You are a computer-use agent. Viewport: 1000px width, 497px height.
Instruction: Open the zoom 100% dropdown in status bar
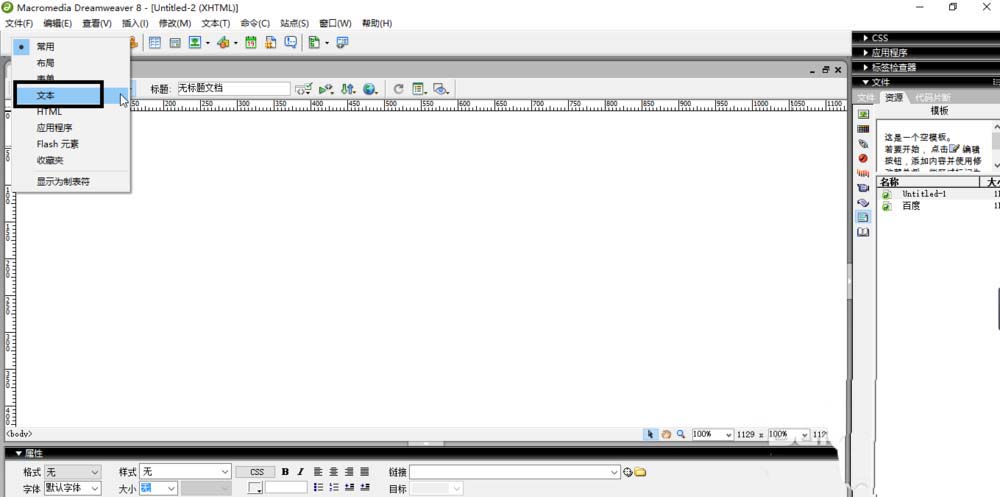click(x=712, y=434)
